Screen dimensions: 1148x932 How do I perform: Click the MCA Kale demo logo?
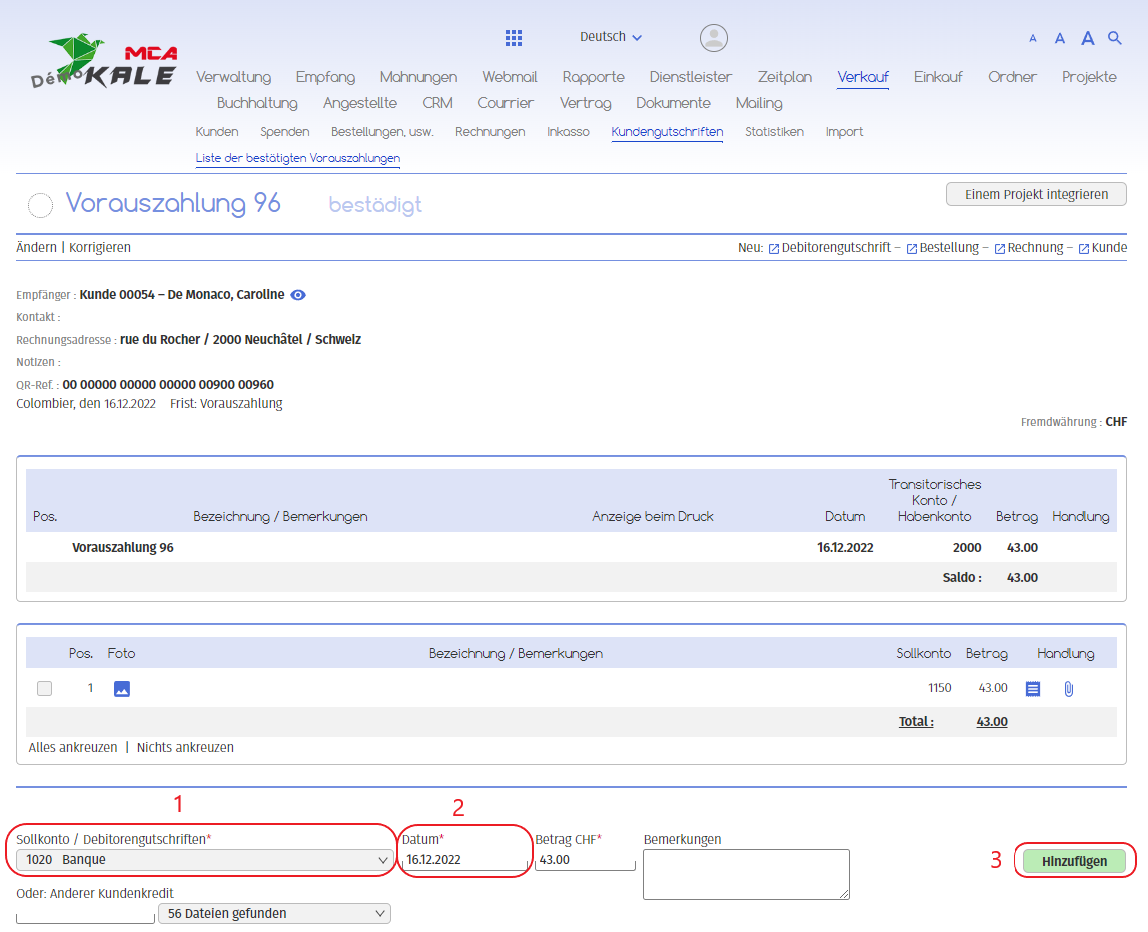pyautogui.click(x=103, y=61)
